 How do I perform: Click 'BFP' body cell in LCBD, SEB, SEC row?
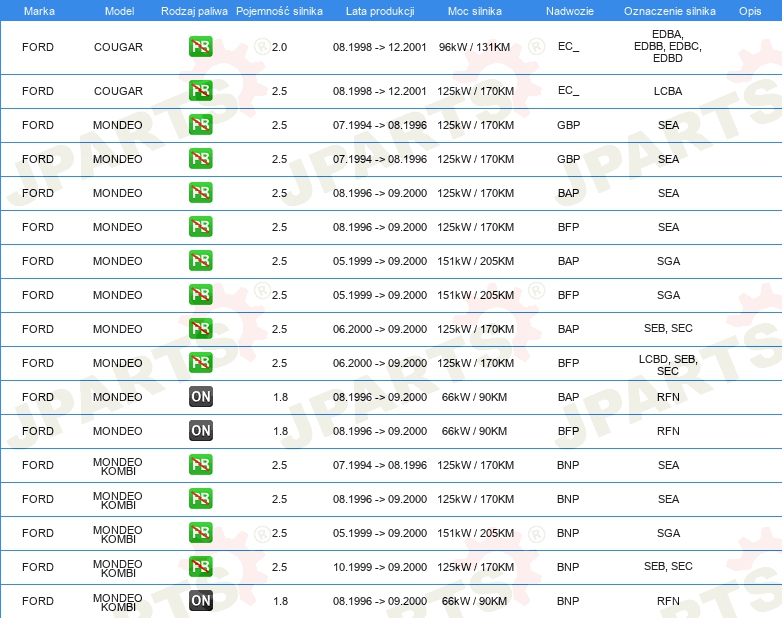point(568,363)
